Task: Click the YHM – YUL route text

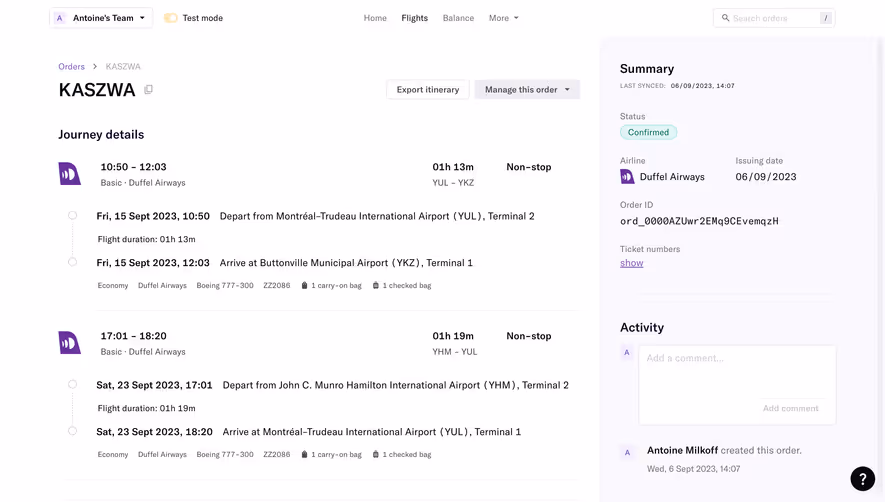Action: coord(455,351)
